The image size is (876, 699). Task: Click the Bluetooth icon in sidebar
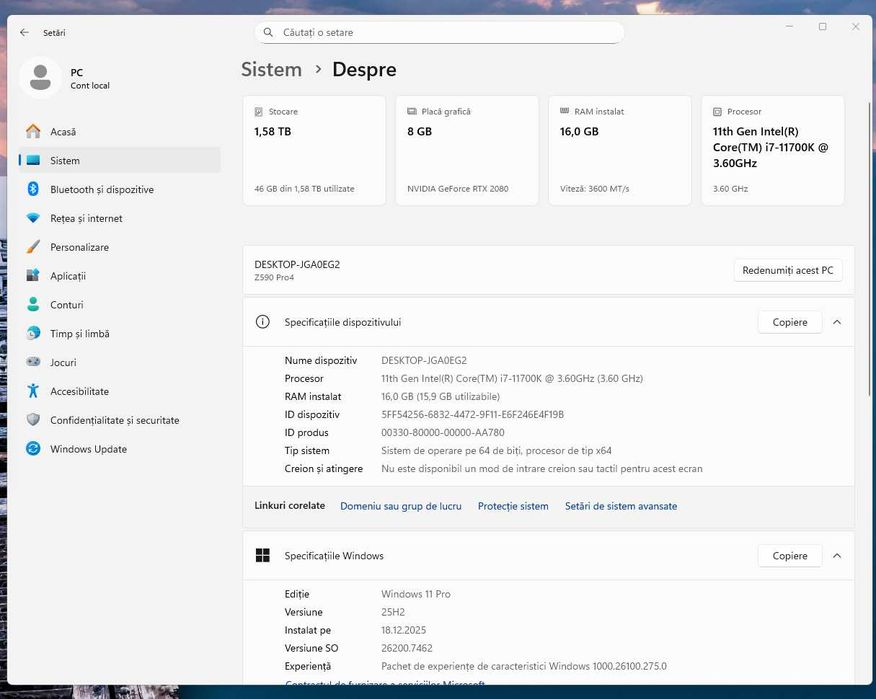point(33,189)
